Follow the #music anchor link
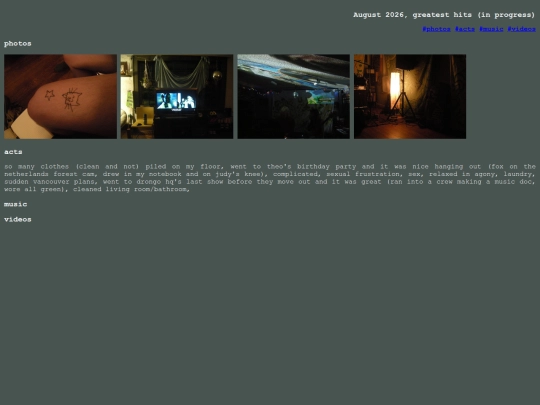 coord(491,29)
